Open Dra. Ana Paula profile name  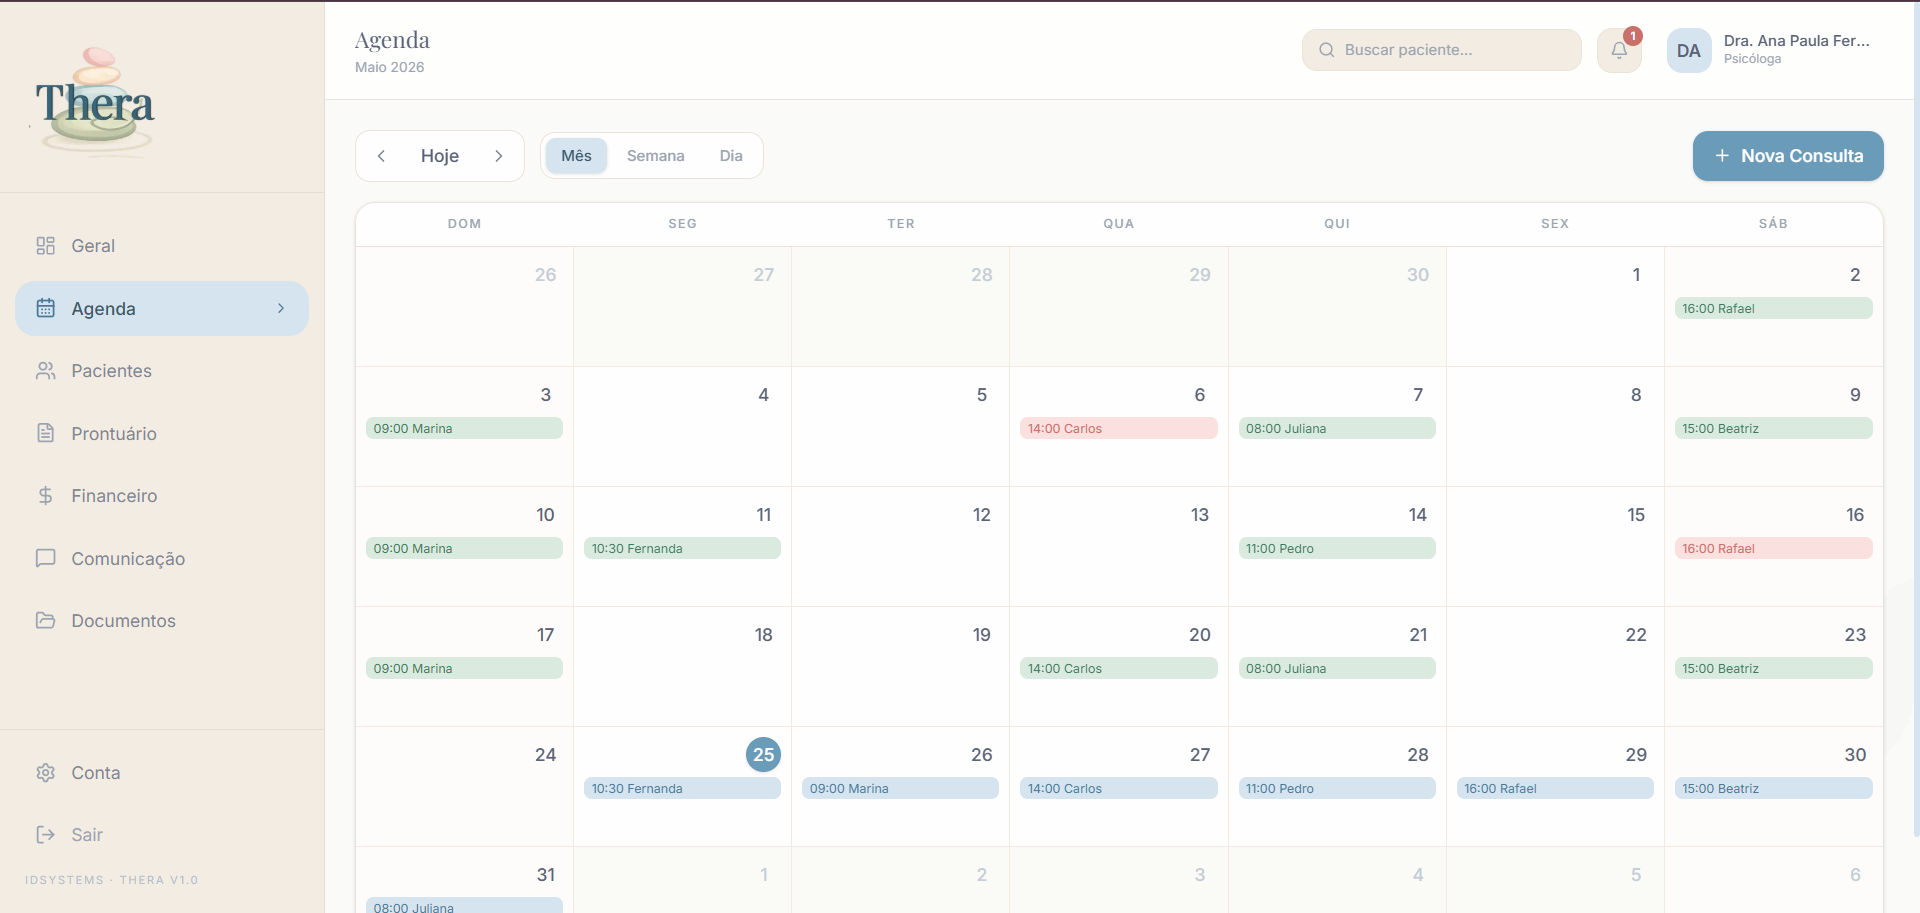coord(1796,41)
